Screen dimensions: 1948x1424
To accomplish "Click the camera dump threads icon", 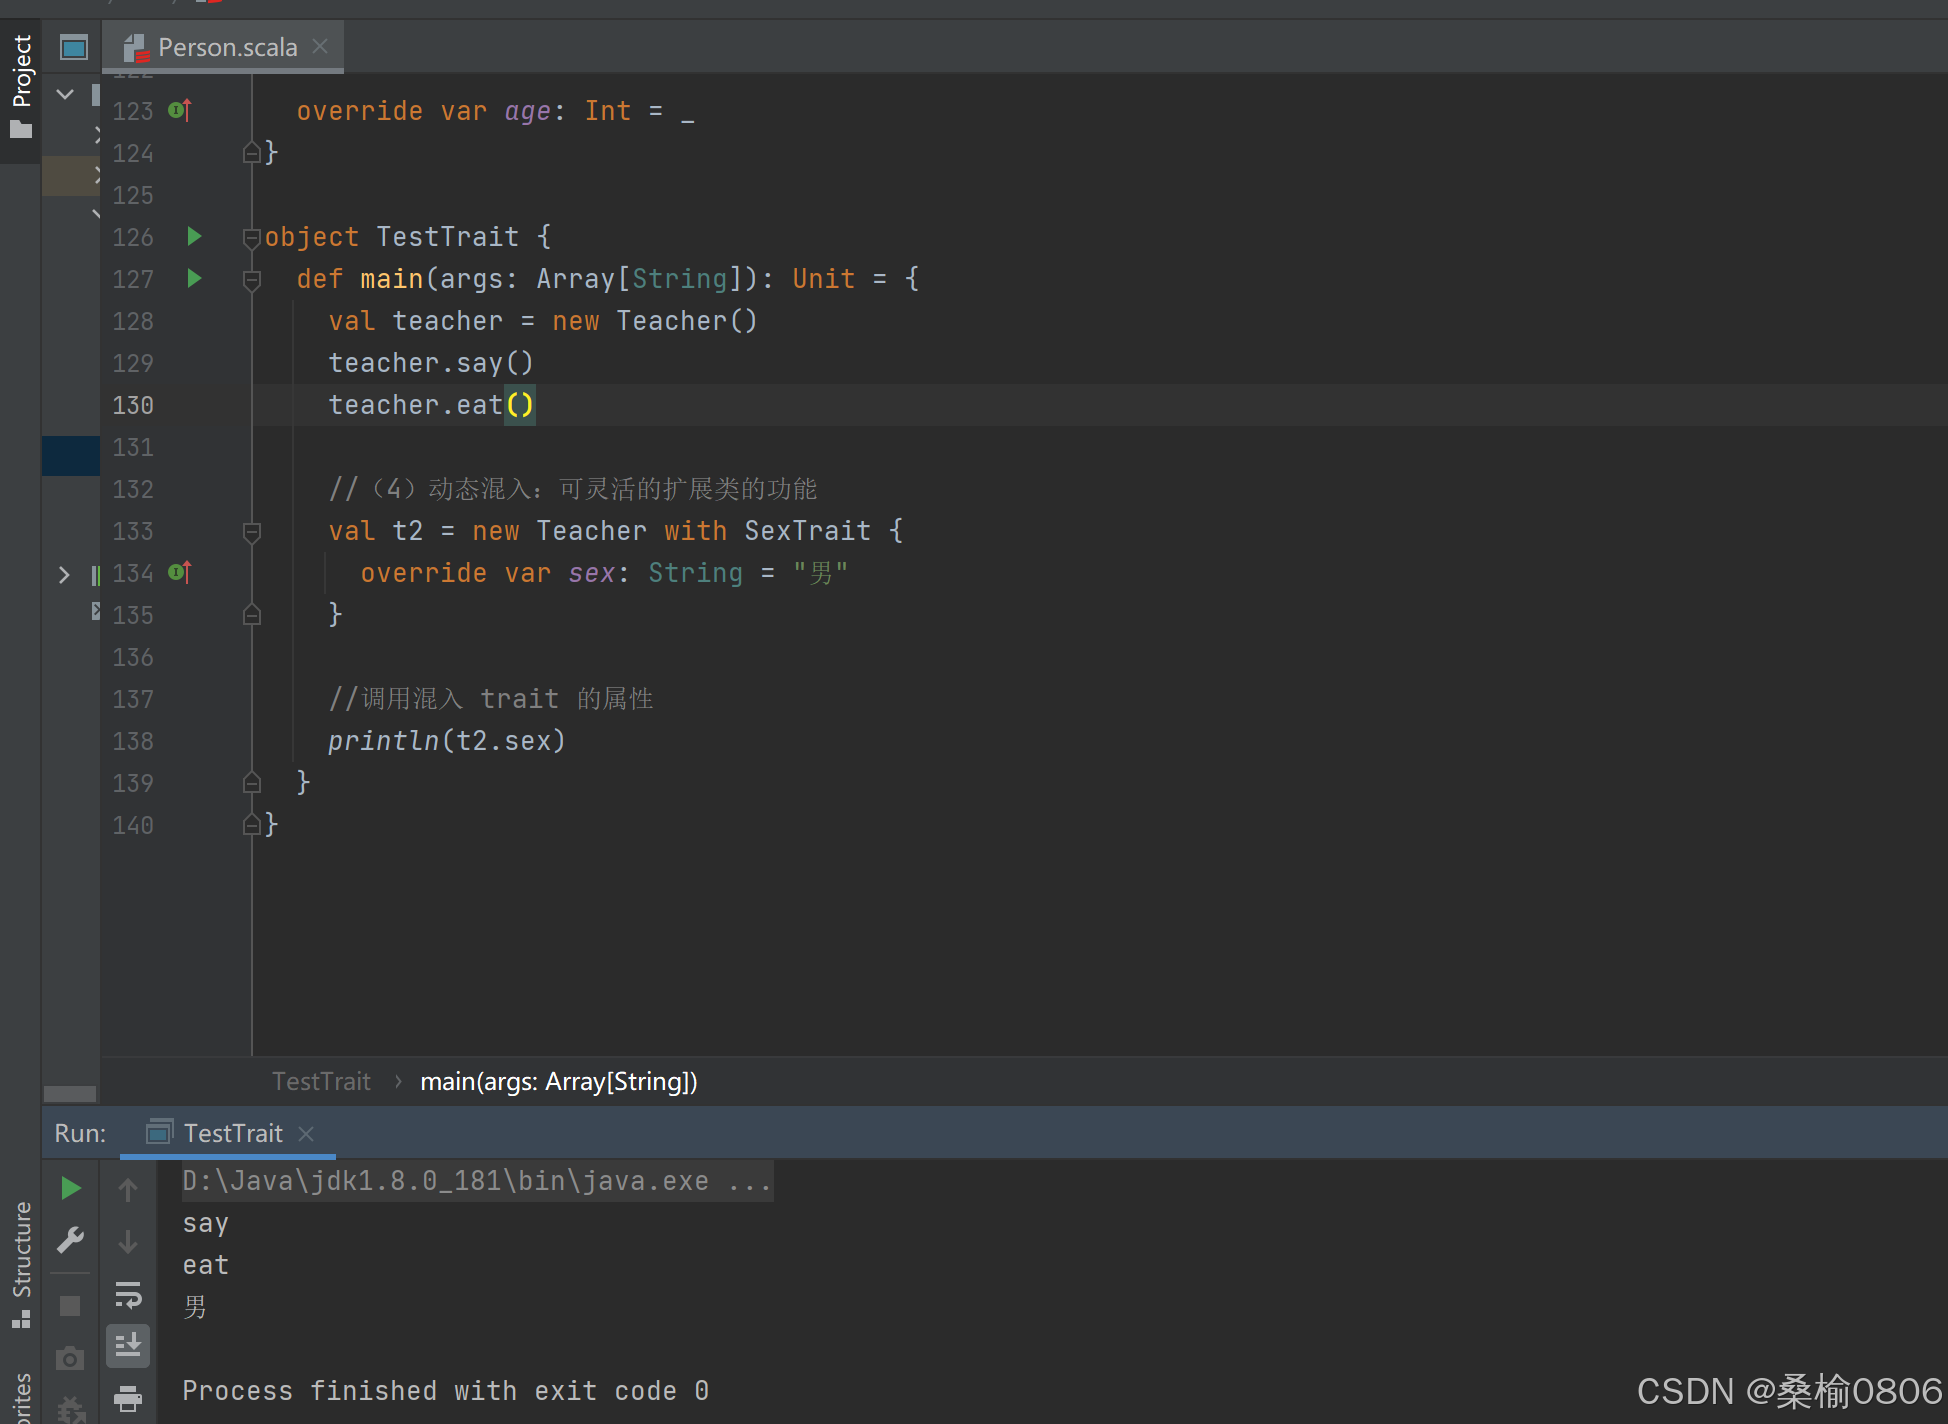I will tap(70, 1358).
